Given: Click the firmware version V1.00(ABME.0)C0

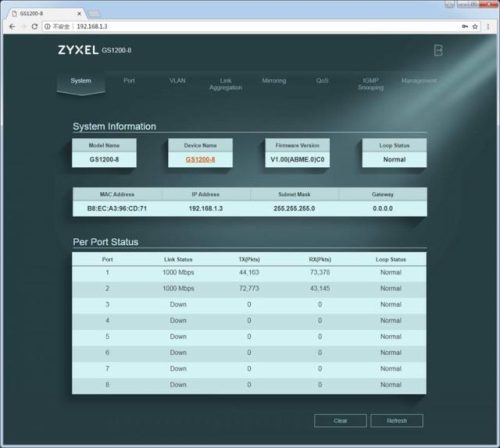Looking at the screenshot, I should coord(297,159).
